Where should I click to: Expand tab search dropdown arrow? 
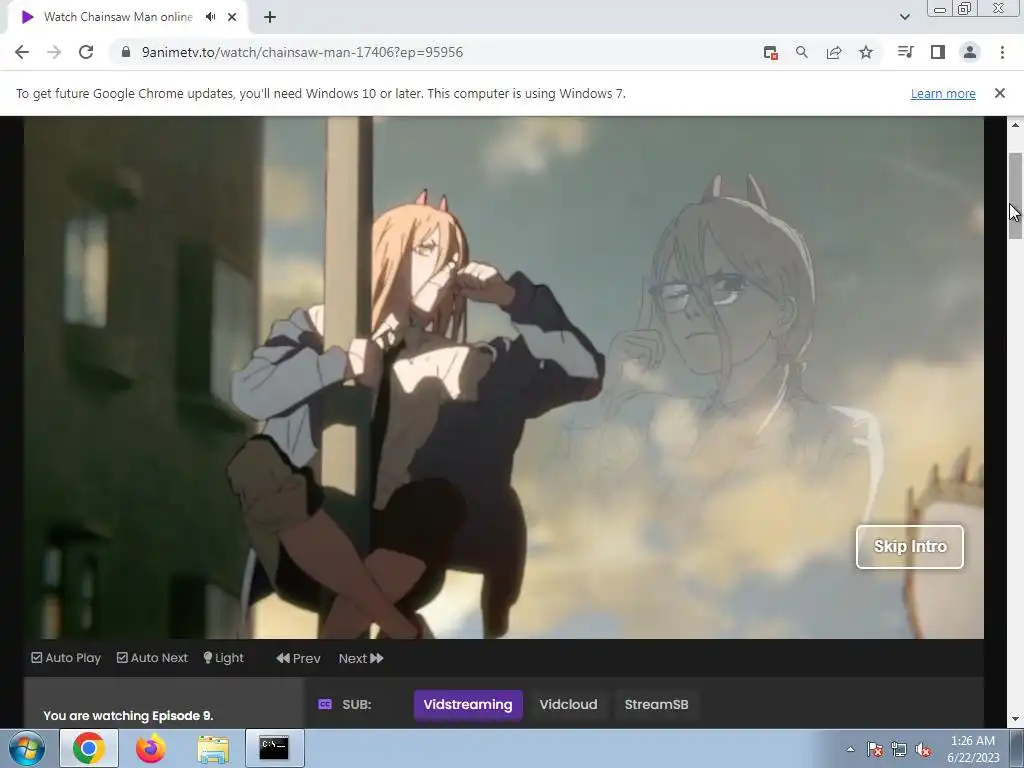click(x=904, y=17)
